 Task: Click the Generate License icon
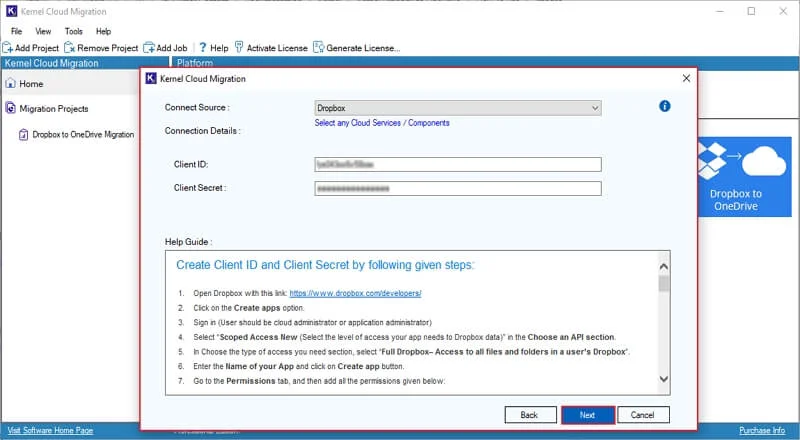pos(318,47)
